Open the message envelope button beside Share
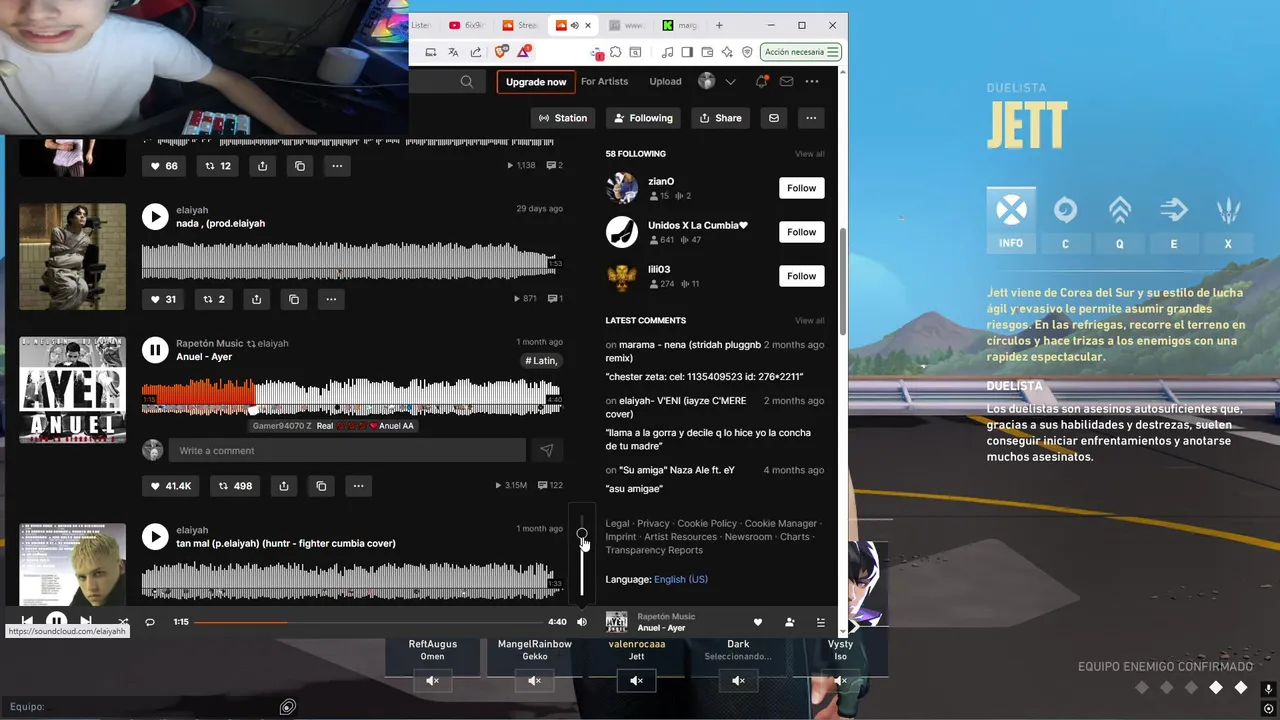Viewport: 1280px width, 720px height. tap(773, 118)
